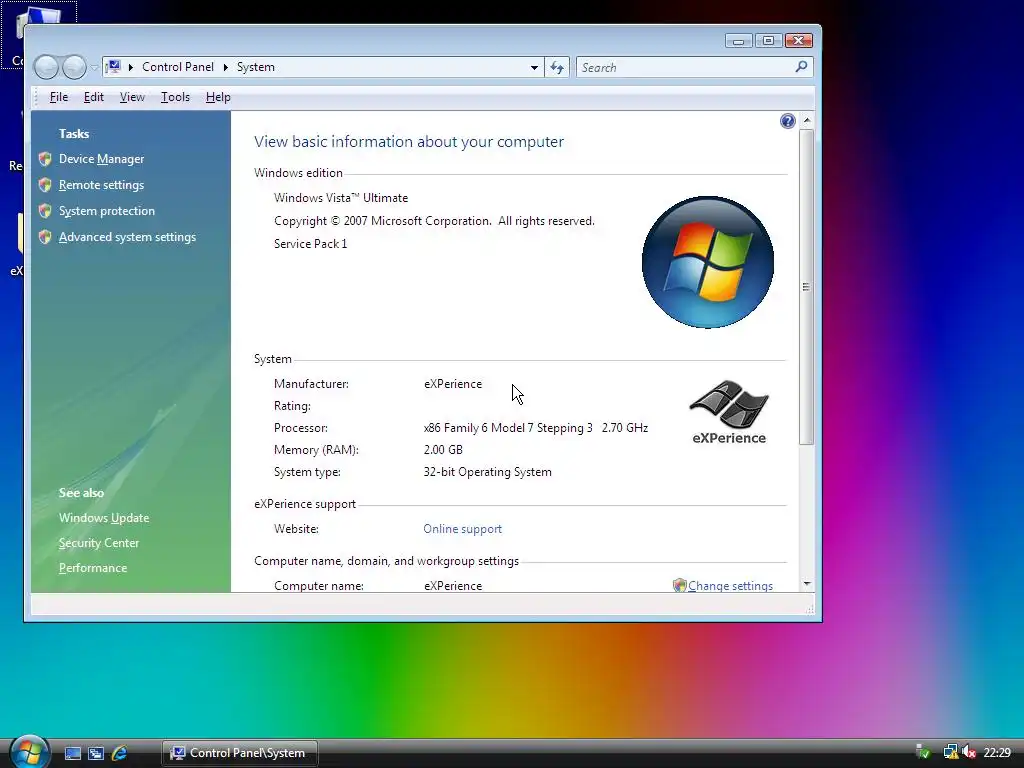Click the network tray icon
1024x768 pixels.
coord(950,753)
